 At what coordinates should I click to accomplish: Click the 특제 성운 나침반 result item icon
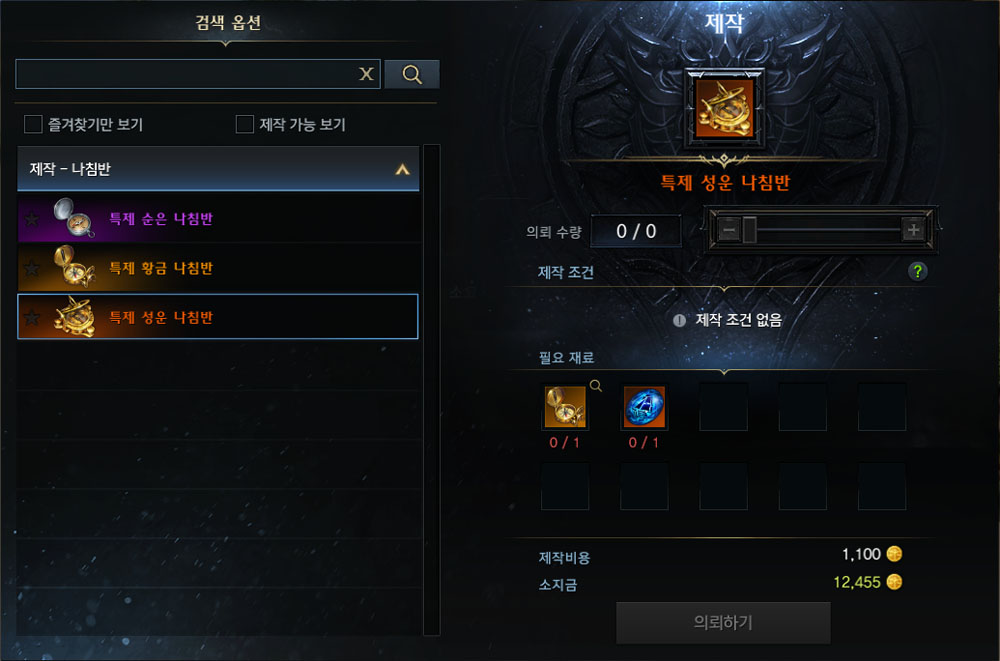[724, 108]
